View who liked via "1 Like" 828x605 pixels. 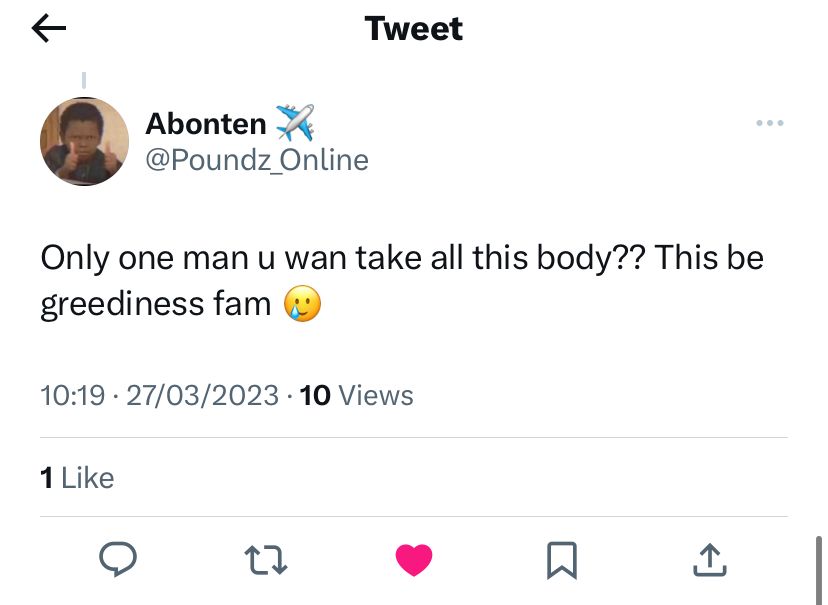coord(77,478)
